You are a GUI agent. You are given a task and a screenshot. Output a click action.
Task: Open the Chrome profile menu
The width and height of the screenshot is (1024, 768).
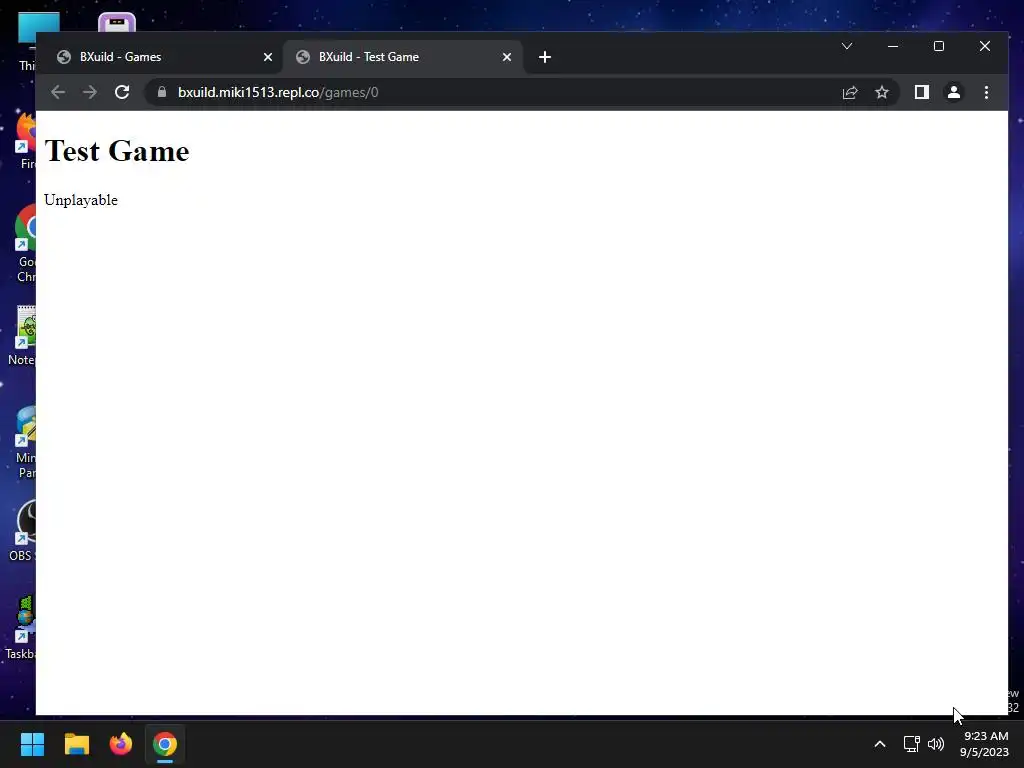tap(953, 92)
